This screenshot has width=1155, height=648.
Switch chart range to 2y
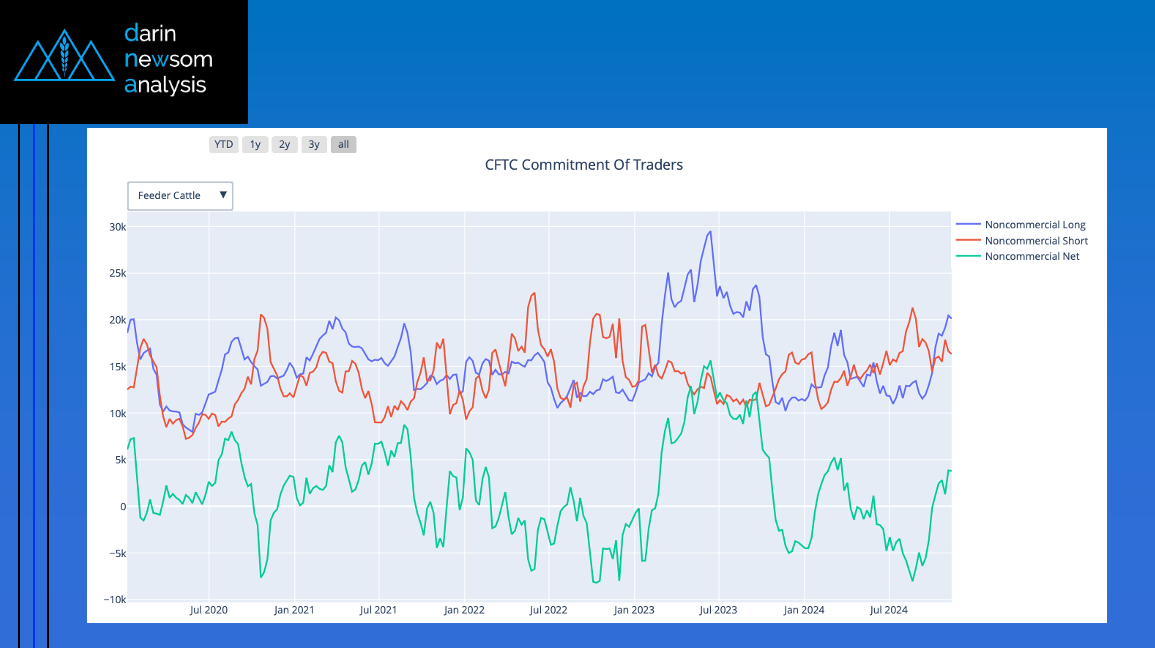[x=284, y=144]
